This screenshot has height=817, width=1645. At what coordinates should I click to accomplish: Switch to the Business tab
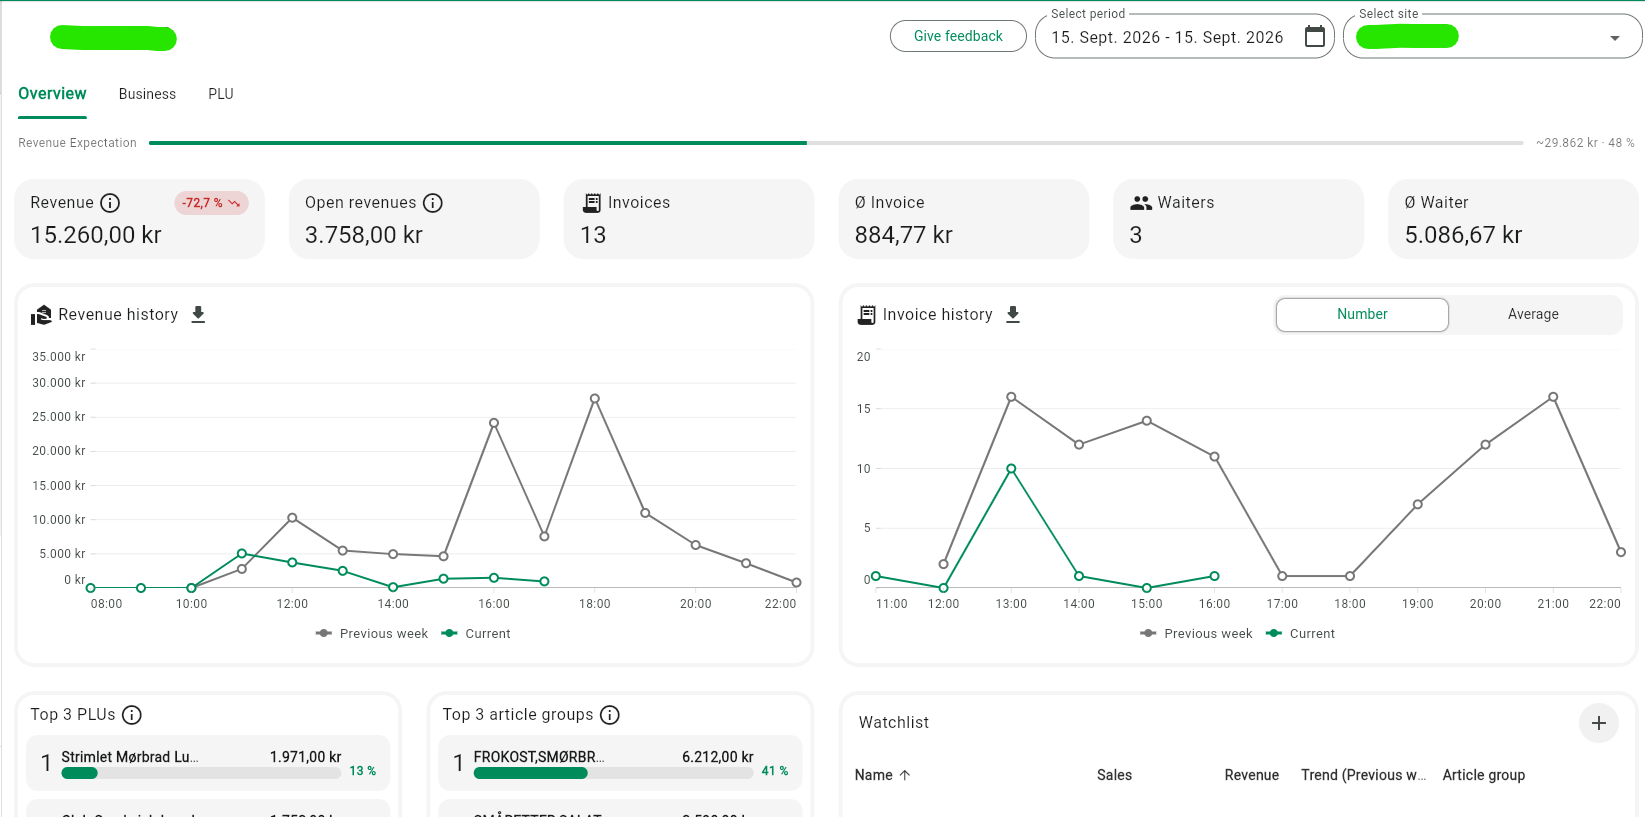147,94
